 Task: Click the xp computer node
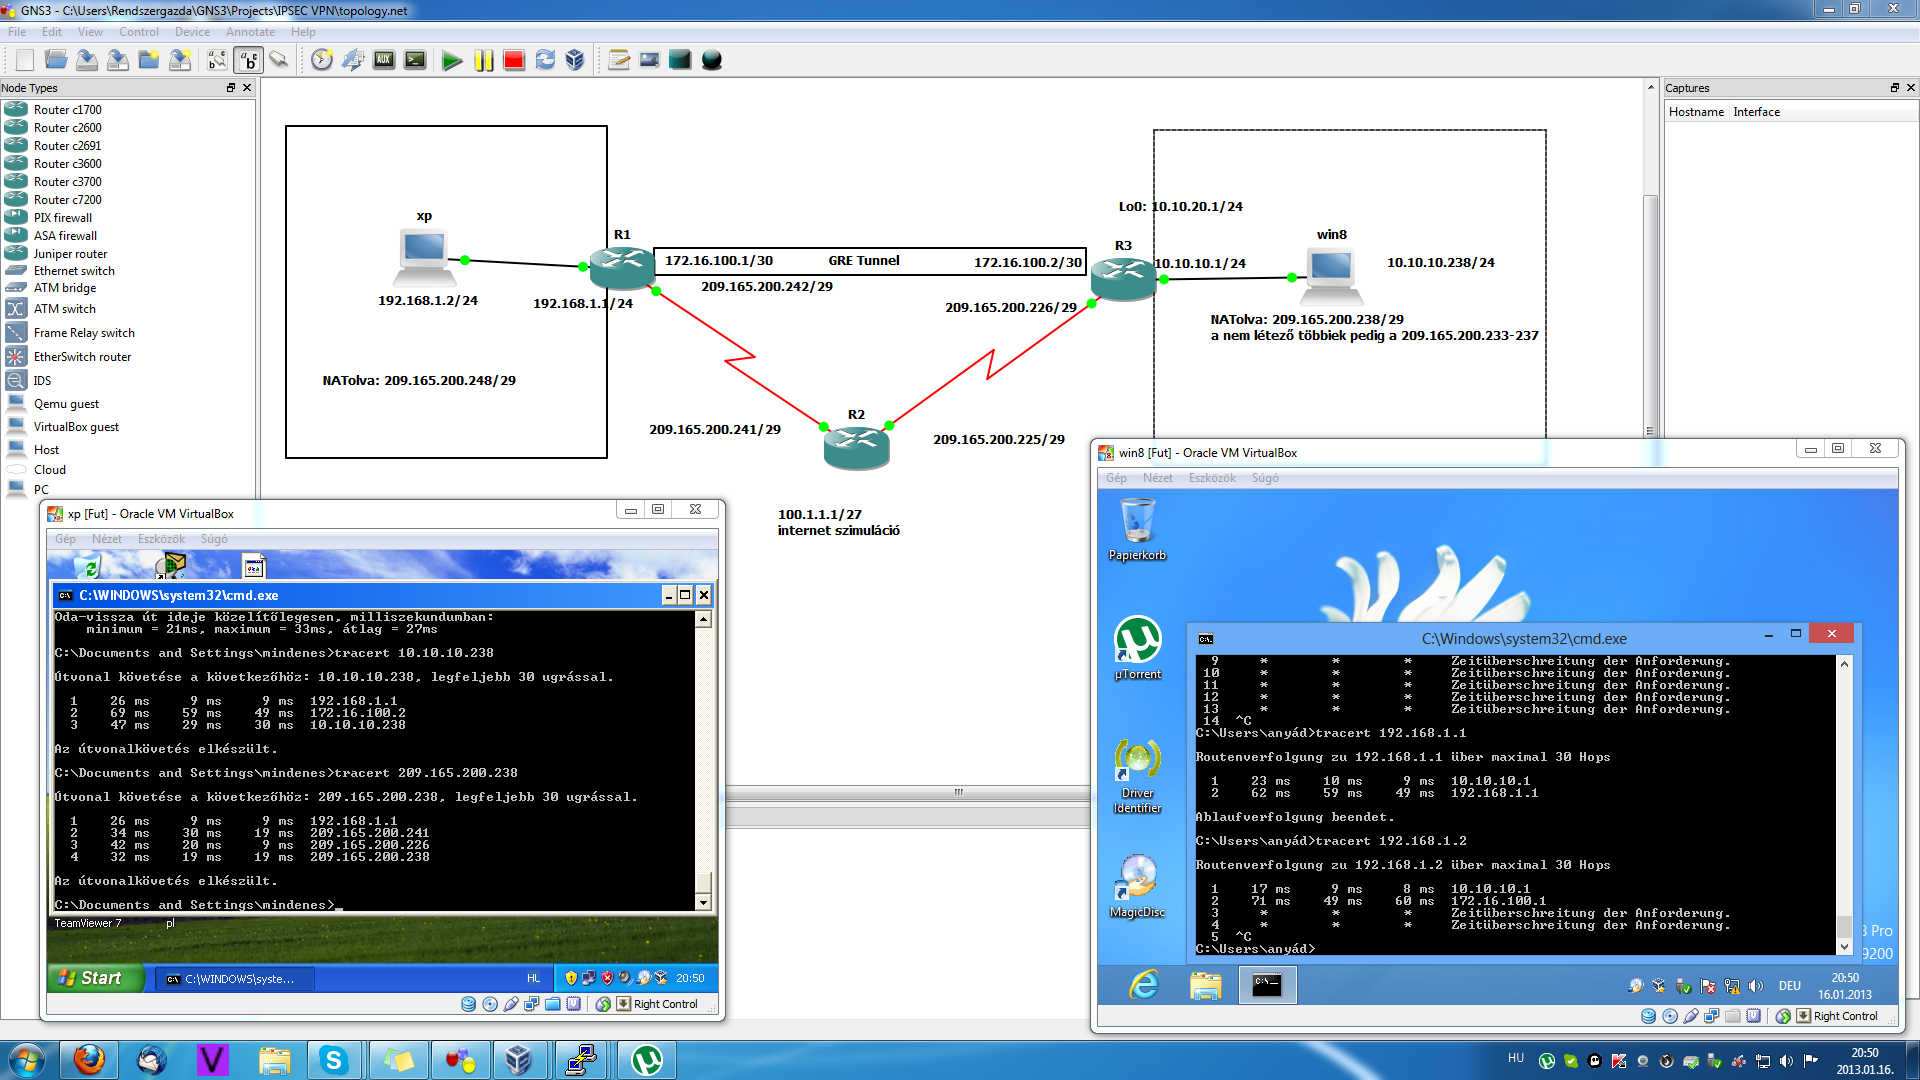click(423, 258)
